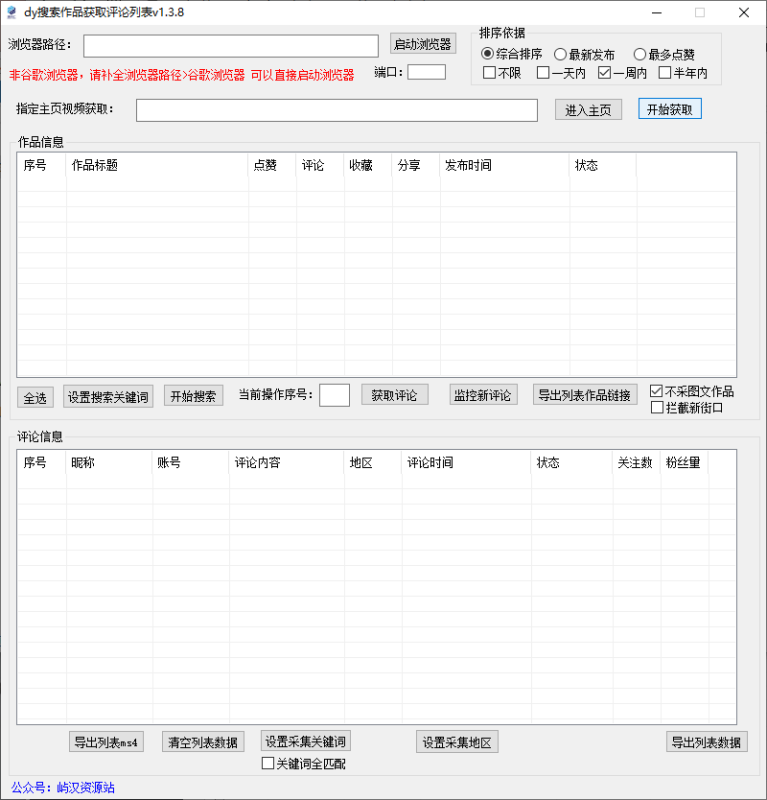Click 清空列表数据 button
The height and width of the screenshot is (800, 767).
point(203,742)
